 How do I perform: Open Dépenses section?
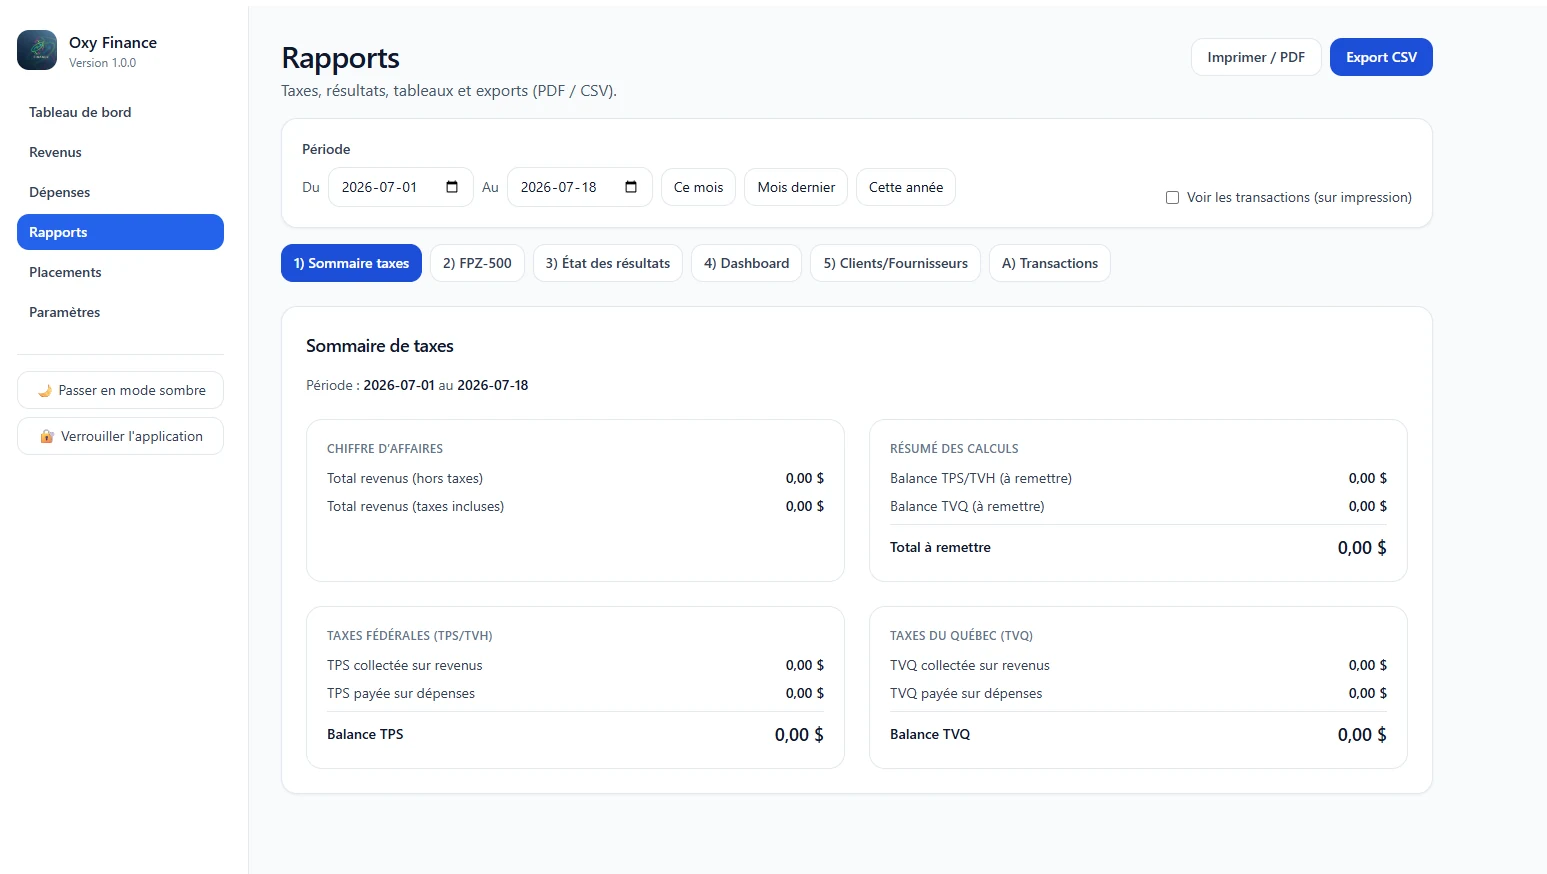click(x=120, y=192)
